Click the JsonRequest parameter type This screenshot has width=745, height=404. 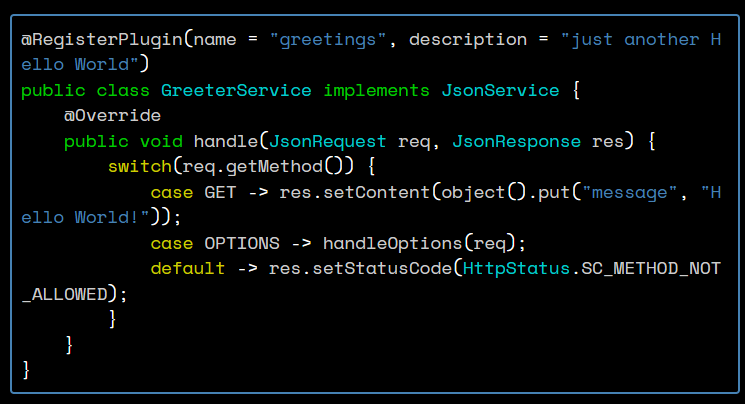(328, 142)
